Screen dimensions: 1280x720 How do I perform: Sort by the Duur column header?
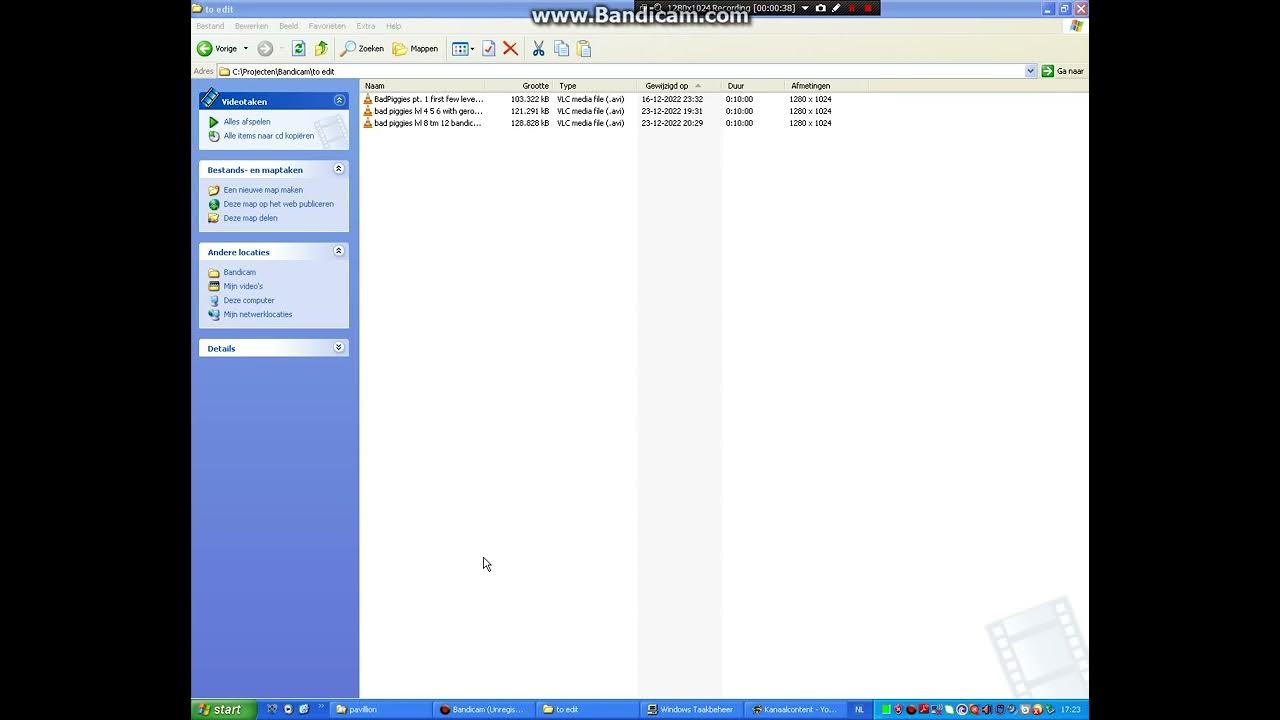pos(752,86)
